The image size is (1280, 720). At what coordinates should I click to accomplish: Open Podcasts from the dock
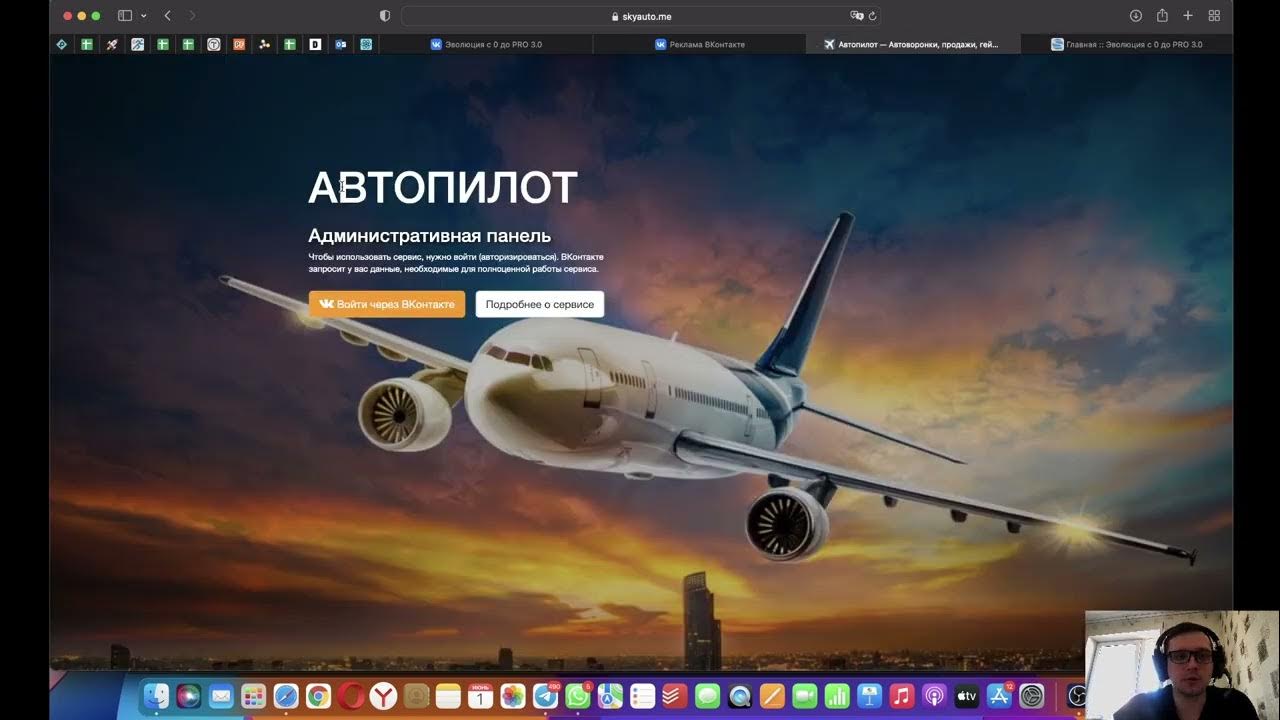[934, 696]
